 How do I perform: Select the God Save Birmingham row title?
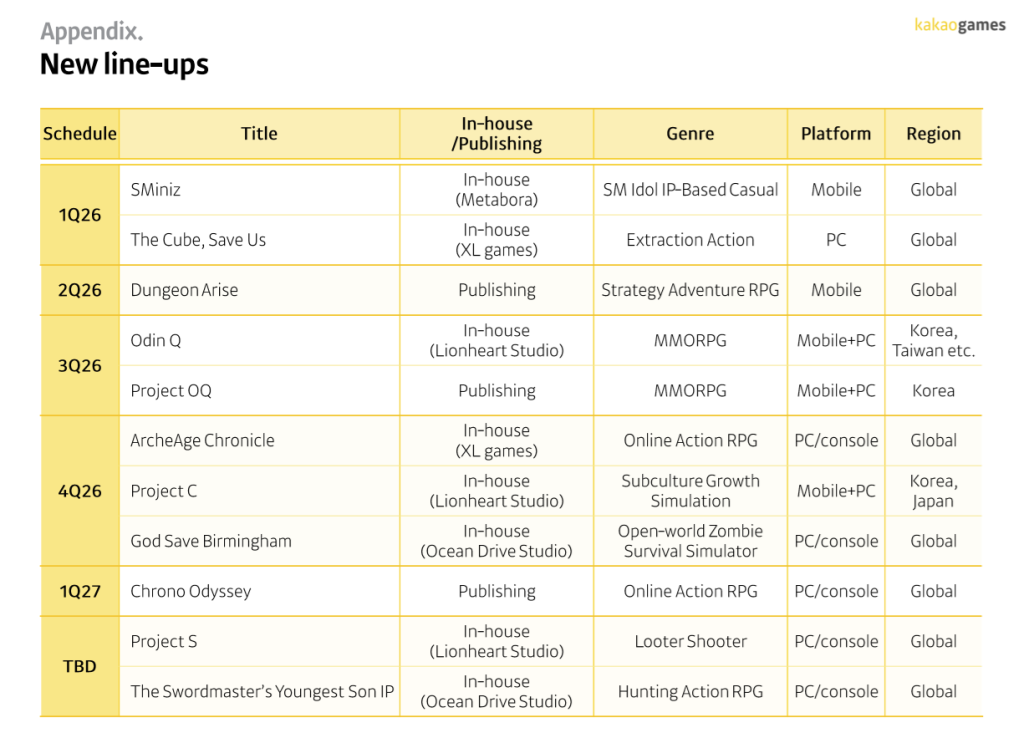click(211, 541)
